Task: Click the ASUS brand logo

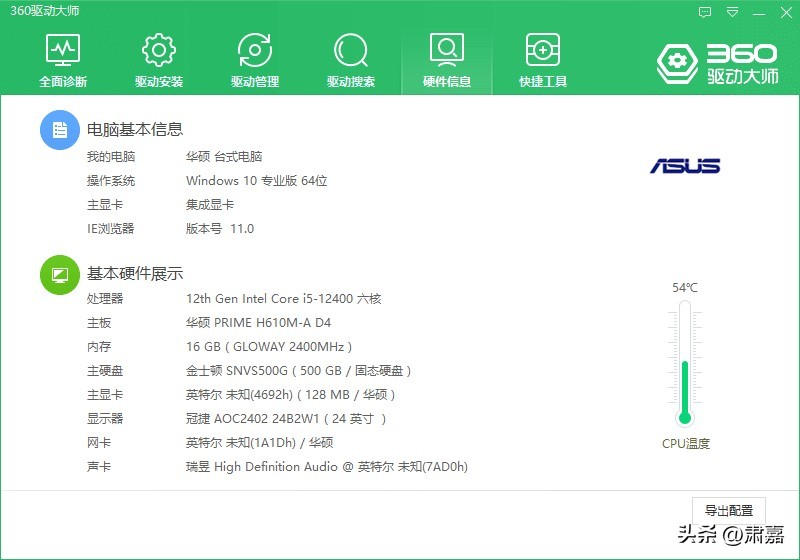Action: (x=685, y=166)
